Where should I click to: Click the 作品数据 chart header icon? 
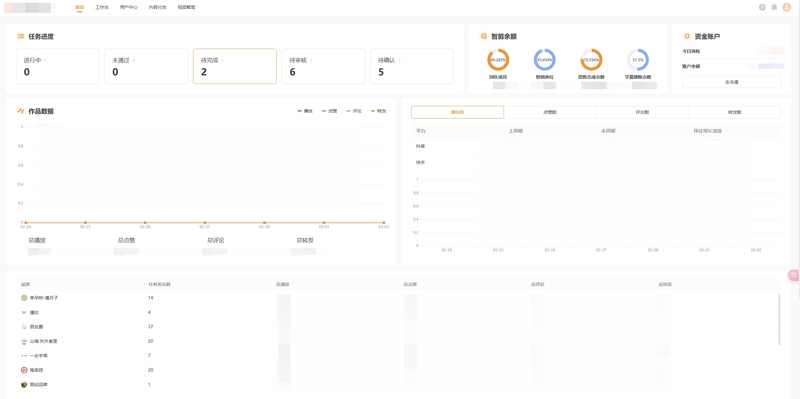click(21, 111)
